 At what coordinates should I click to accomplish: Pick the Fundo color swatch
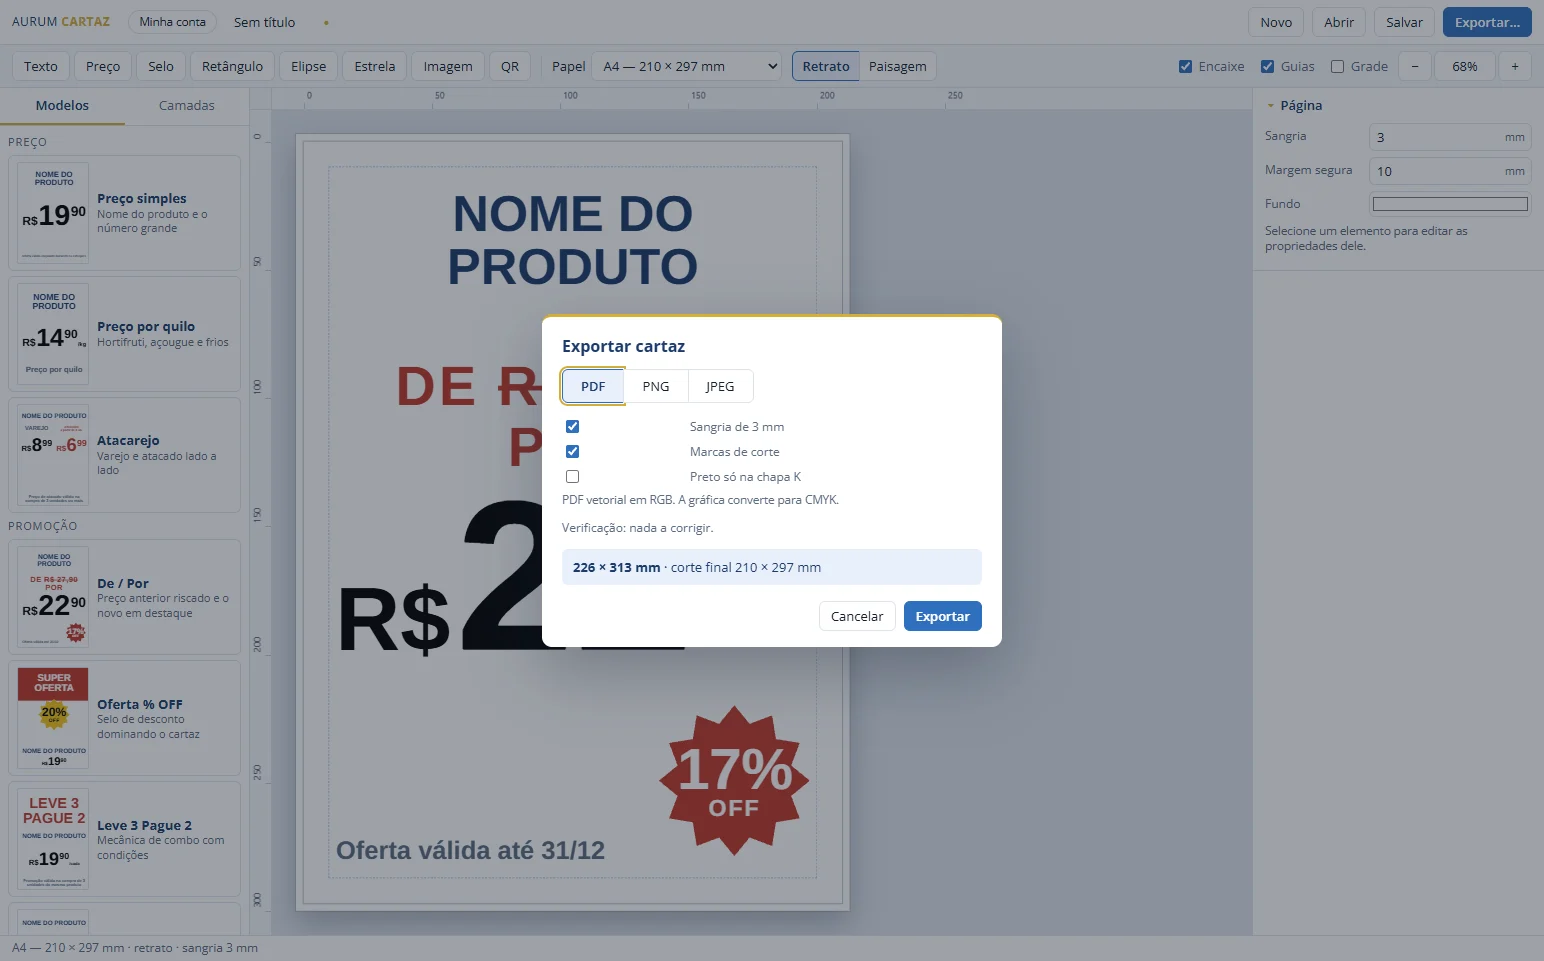(x=1450, y=204)
